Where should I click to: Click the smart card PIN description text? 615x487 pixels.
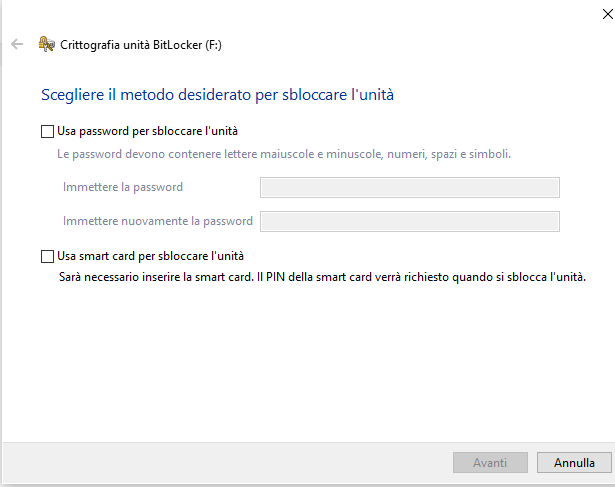322,277
